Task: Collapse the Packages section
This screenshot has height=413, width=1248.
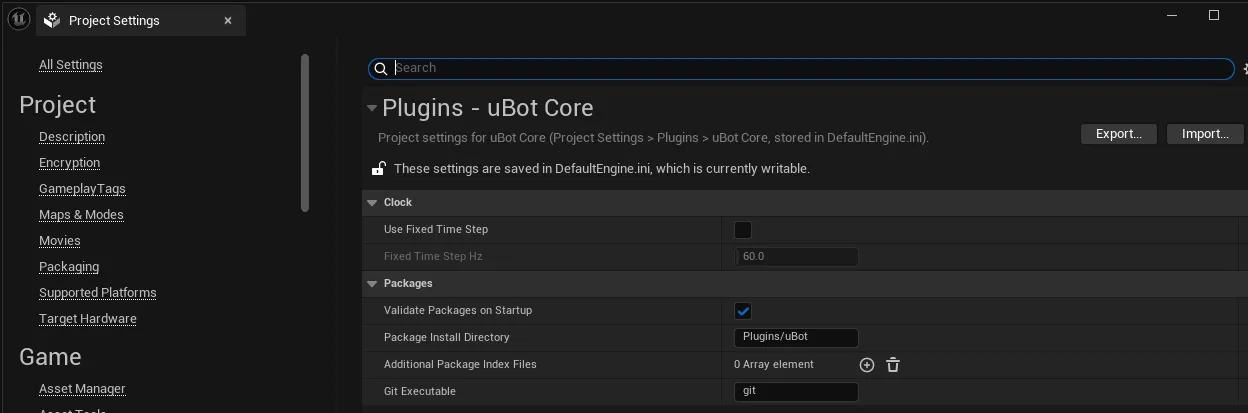Action: click(x=372, y=284)
